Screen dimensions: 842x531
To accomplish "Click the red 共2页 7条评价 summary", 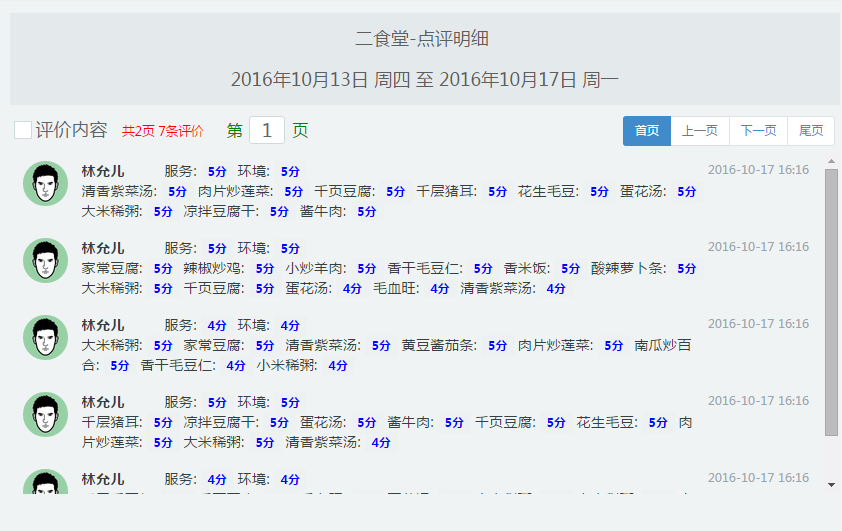I will (163, 131).
